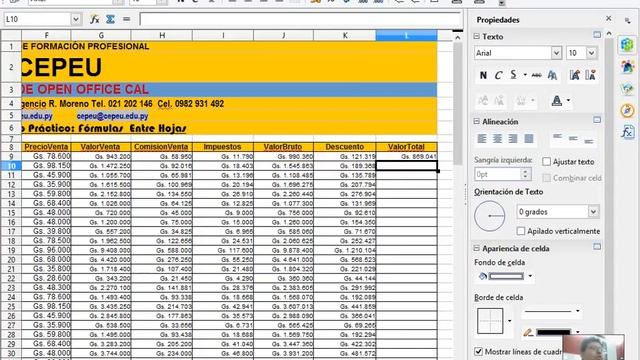Center cell text horizontally in Alineación
The height and width of the screenshot is (360, 640).
[x=498, y=139]
